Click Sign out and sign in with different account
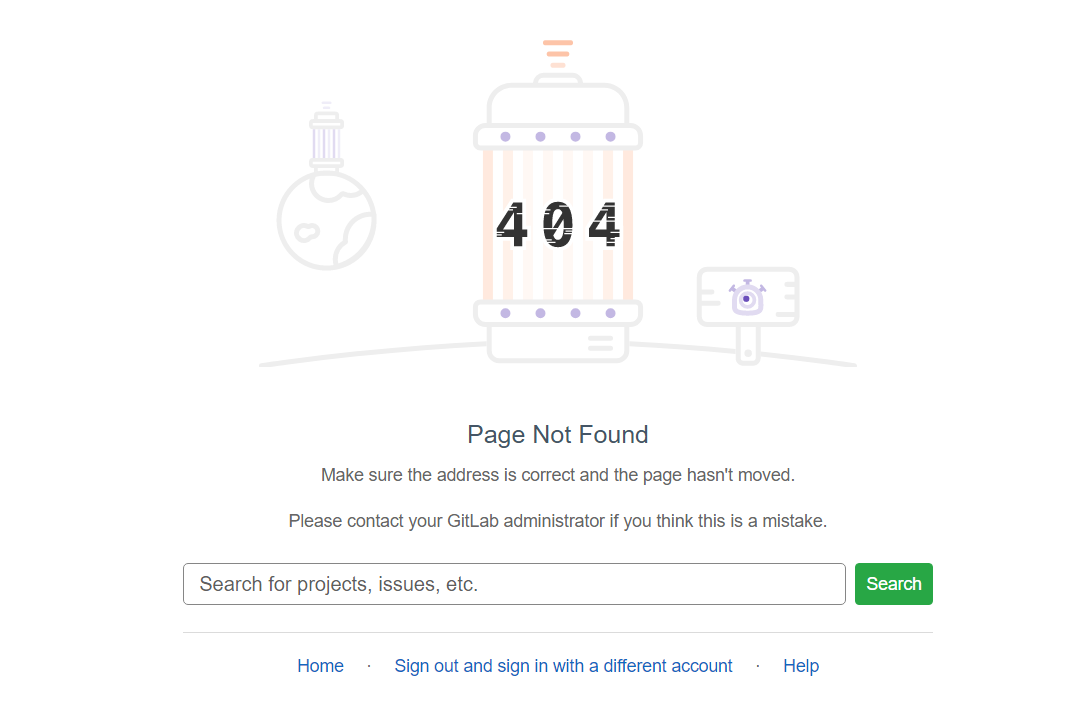 [x=563, y=666]
